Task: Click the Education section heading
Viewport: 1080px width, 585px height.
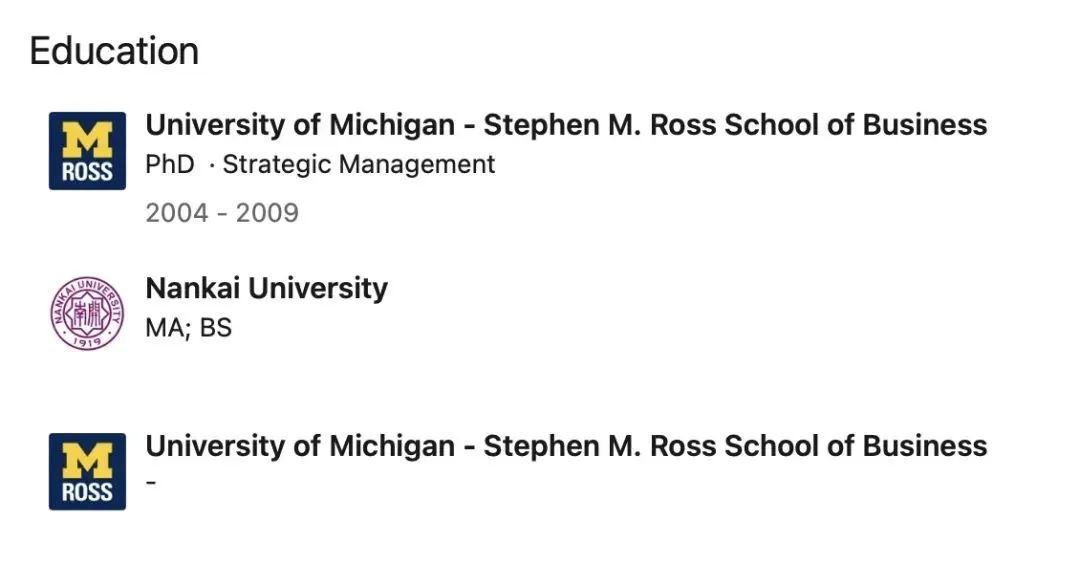Action: point(114,51)
